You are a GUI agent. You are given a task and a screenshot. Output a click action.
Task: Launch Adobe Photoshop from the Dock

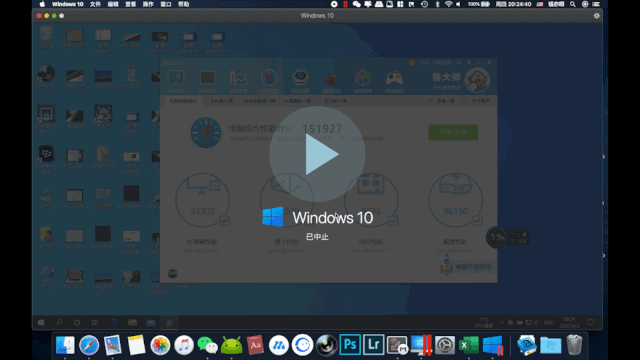click(350, 345)
